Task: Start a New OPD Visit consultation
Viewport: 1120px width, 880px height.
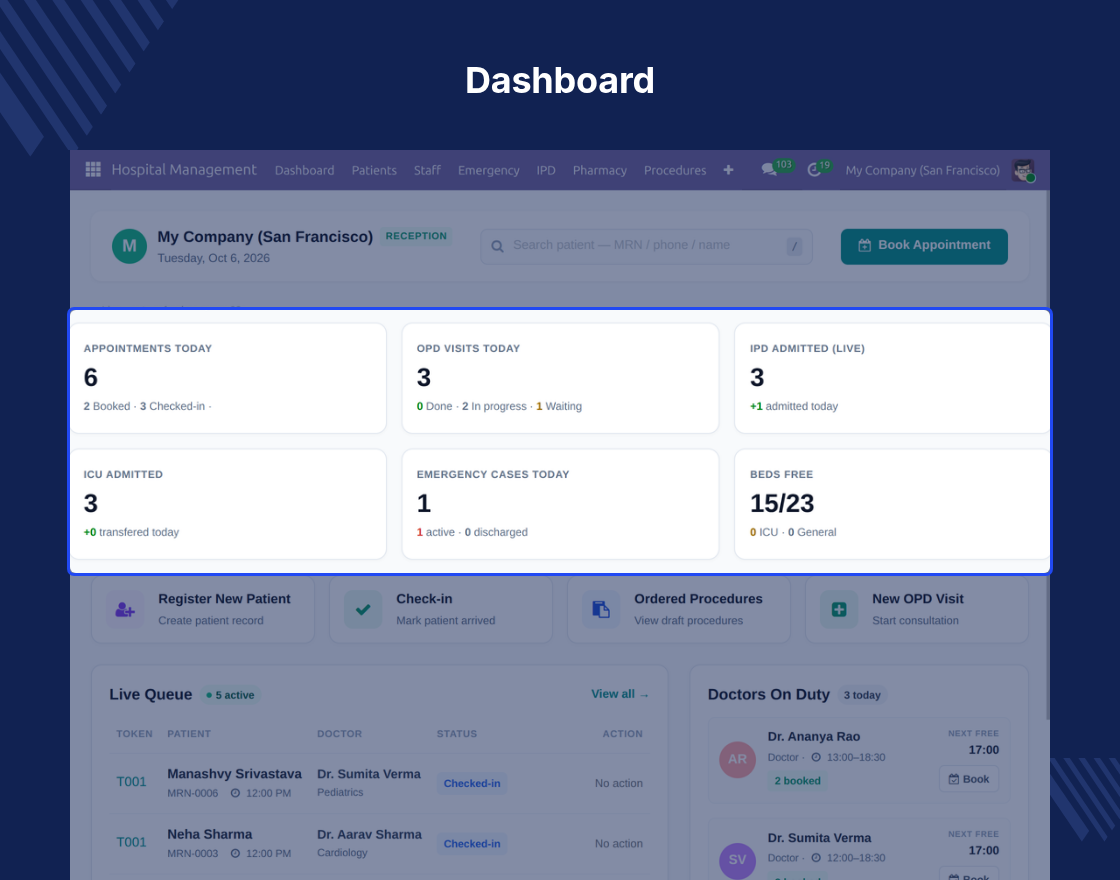Action: 916,609
